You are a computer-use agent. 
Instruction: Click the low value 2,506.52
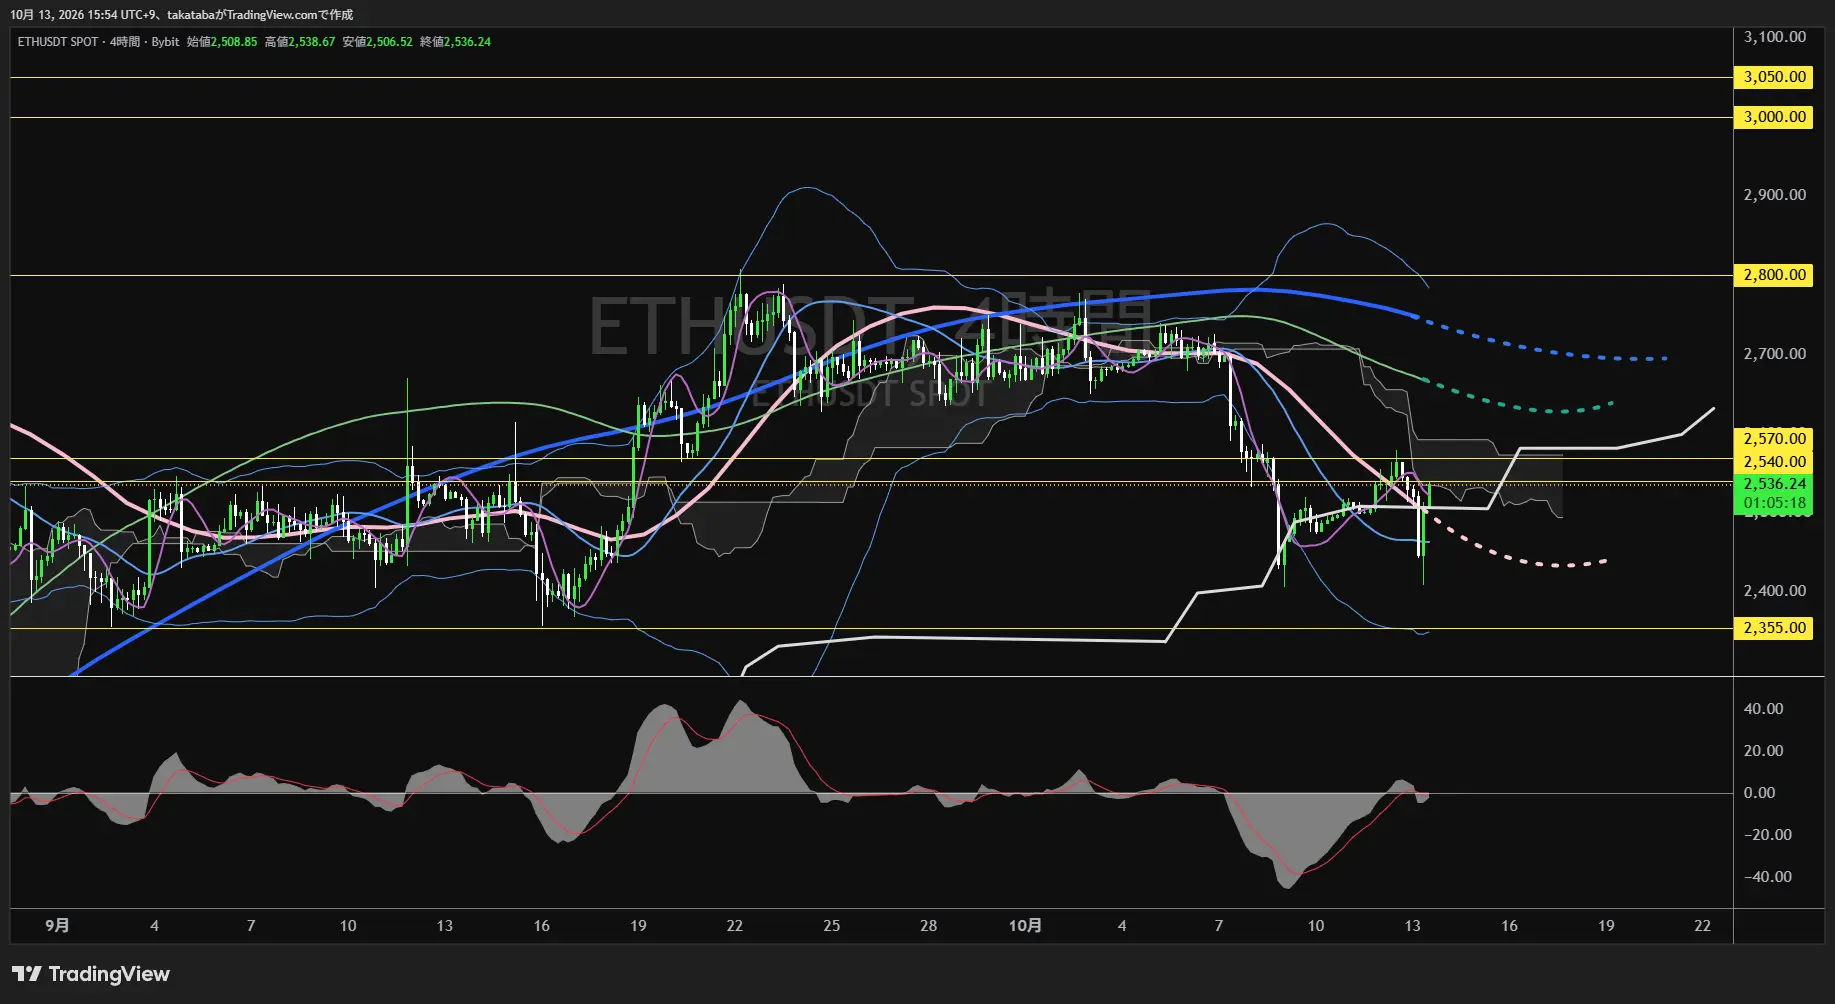click(390, 42)
